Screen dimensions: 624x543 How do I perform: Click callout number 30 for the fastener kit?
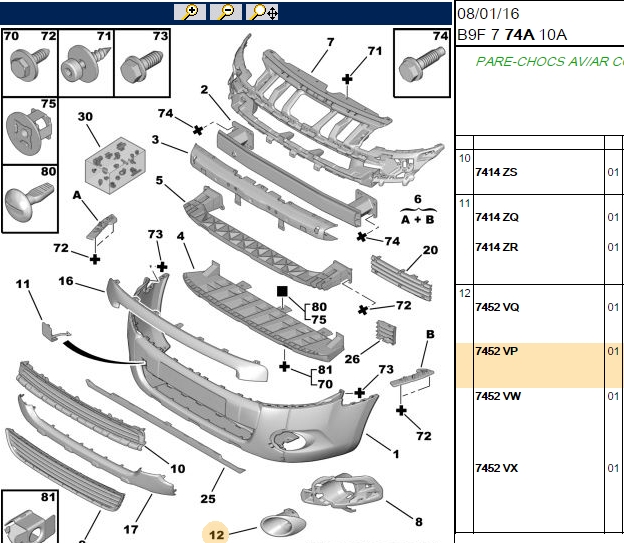click(x=85, y=117)
